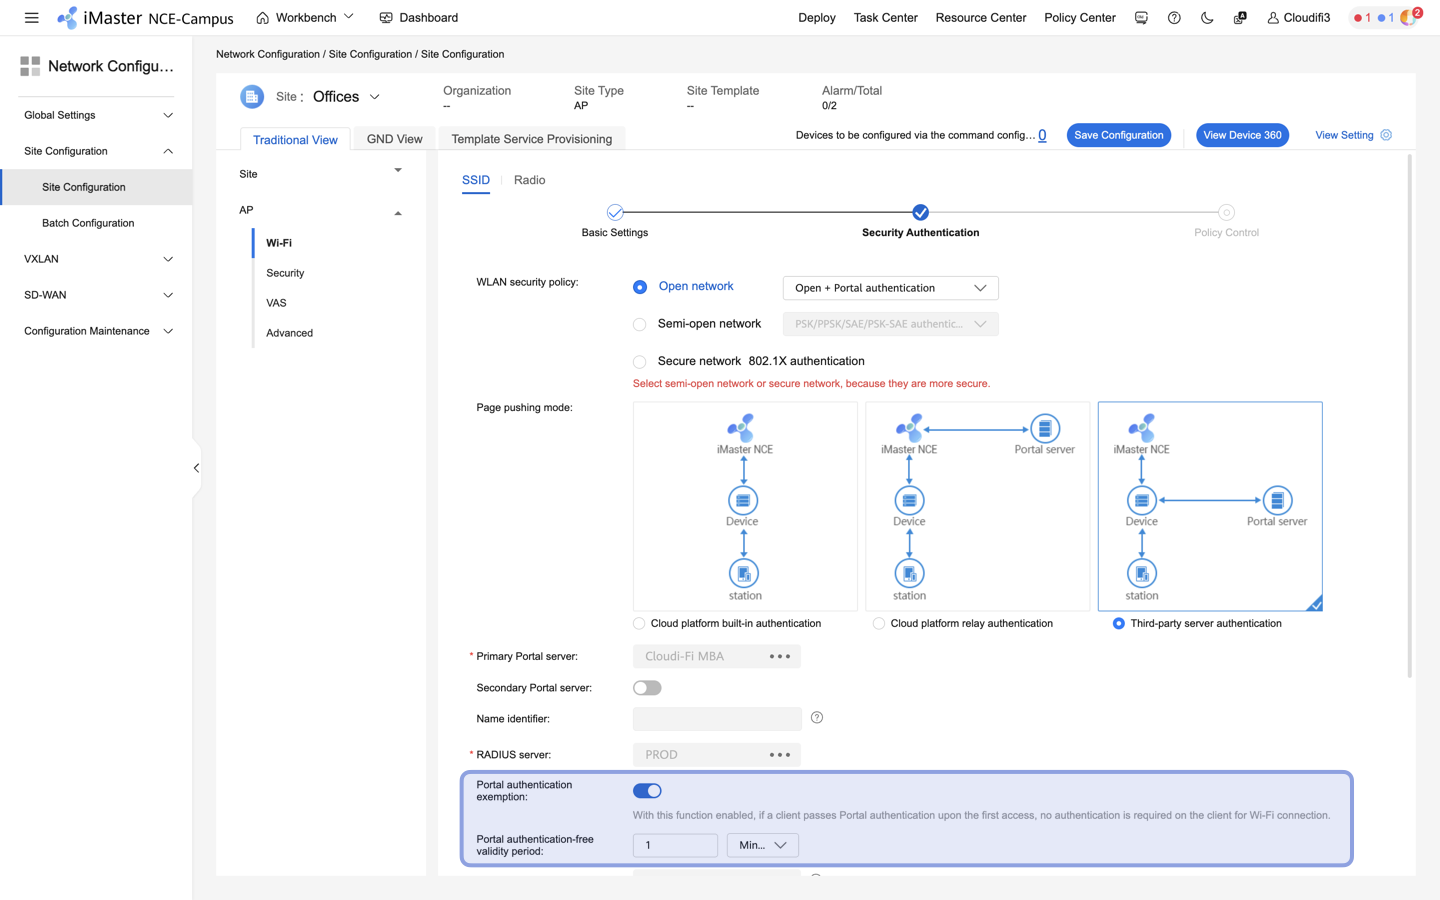
Task: Disable Portal authentication exemption switch
Action: (x=647, y=791)
